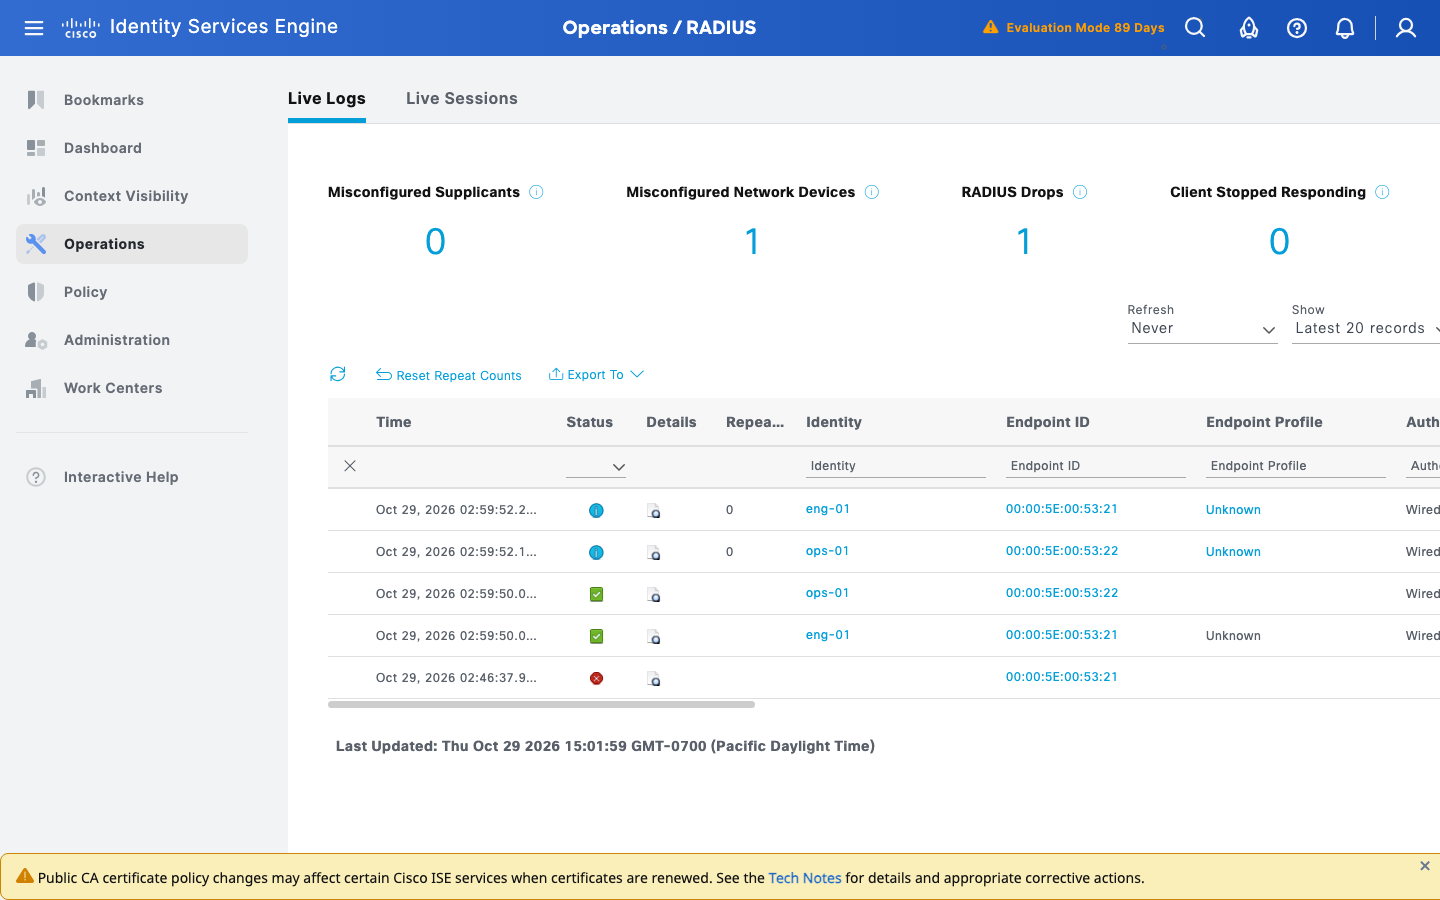Open details icon for first eng-01 row

pyautogui.click(x=653, y=511)
